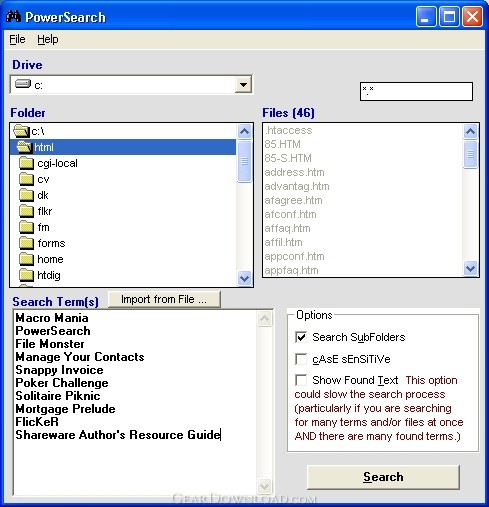Click the files list up scroll arrow

tap(470, 132)
